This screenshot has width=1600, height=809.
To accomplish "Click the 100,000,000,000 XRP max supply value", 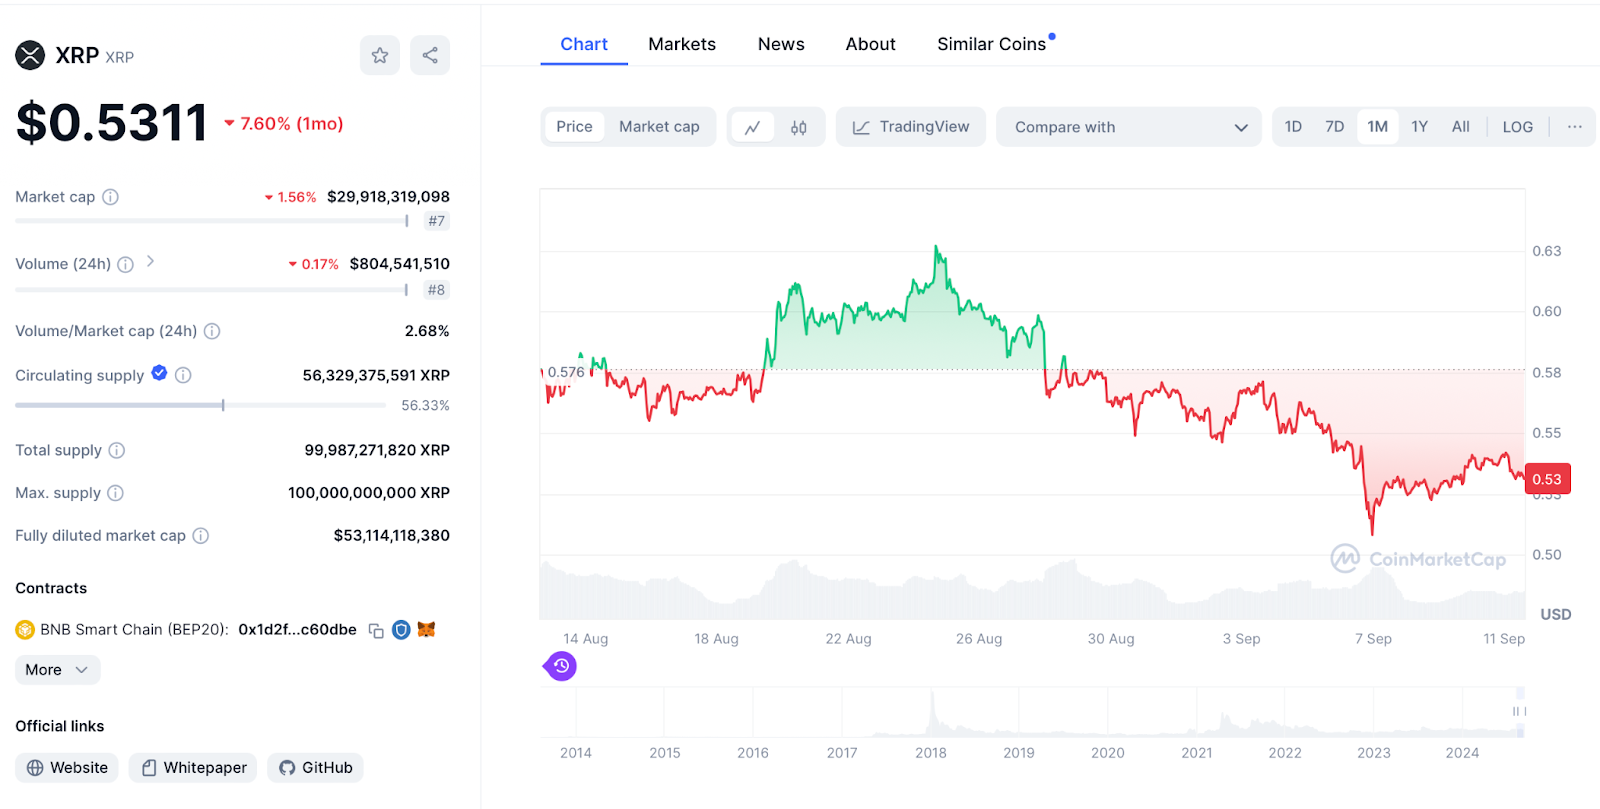I will pyautogui.click(x=369, y=493).
